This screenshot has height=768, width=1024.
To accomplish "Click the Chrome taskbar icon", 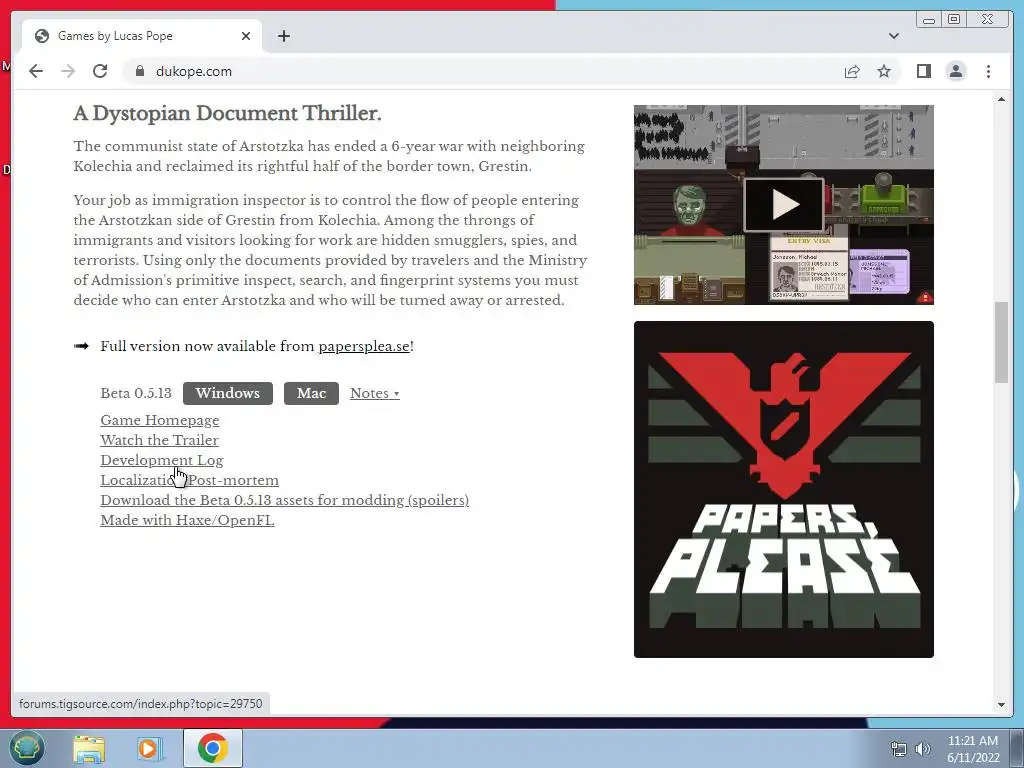I will (212, 748).
